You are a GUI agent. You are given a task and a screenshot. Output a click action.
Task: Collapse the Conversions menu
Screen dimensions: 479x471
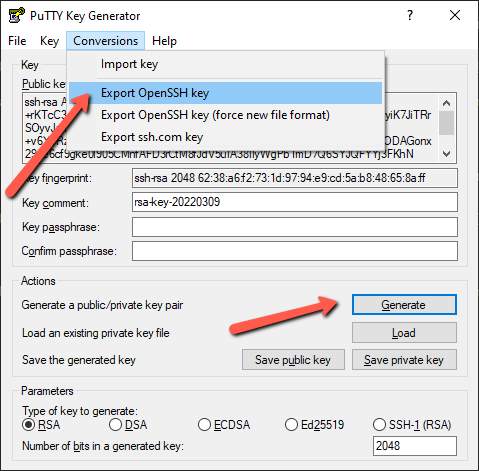(x=105, y=41)
